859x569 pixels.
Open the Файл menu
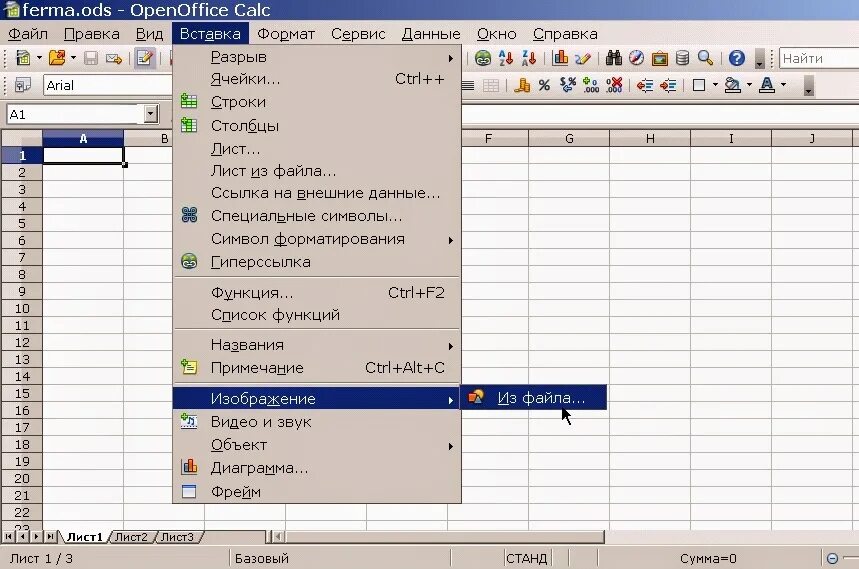[28, 34]
